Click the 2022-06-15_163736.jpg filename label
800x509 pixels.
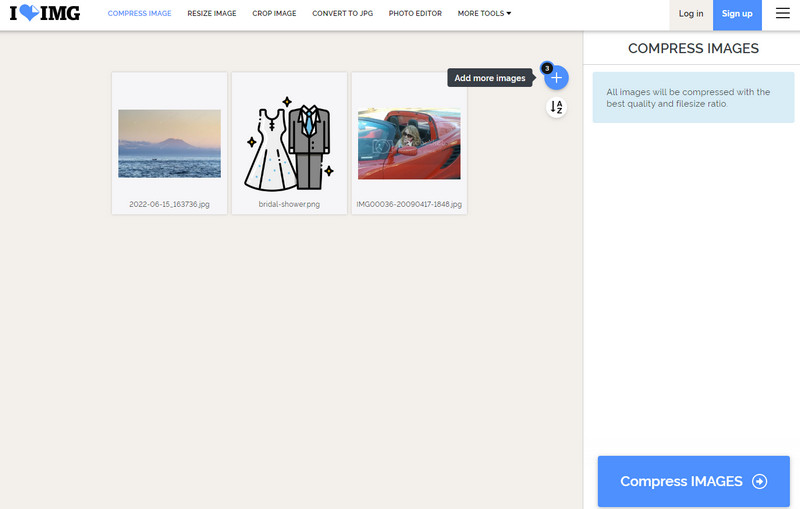click(x=169, y=204)
